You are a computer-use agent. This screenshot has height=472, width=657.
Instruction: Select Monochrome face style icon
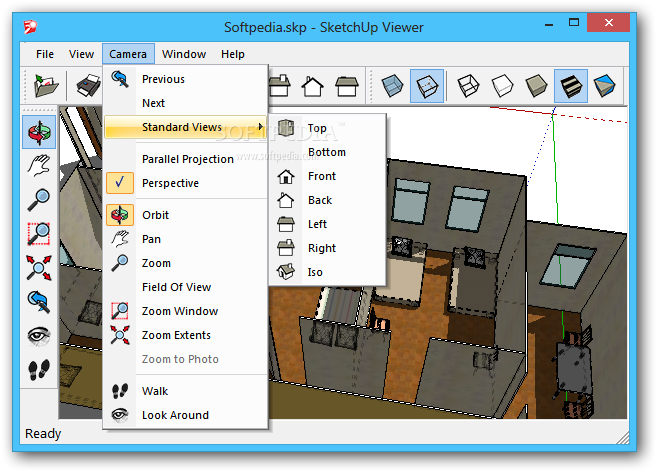(605, 86)
